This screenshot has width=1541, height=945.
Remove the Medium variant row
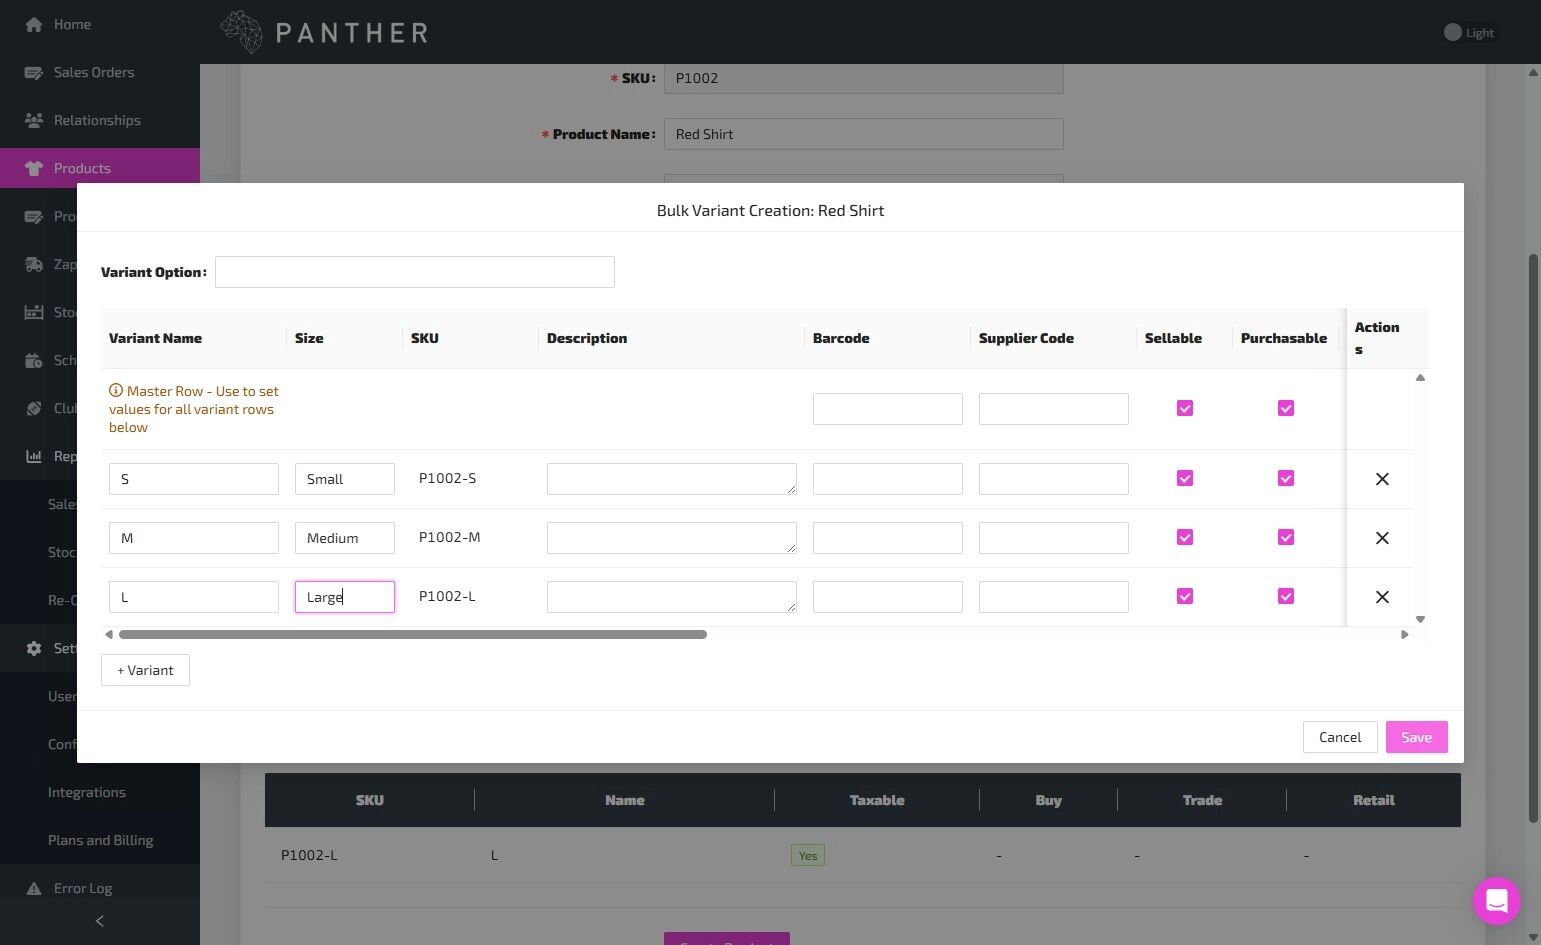point(1382,538)
